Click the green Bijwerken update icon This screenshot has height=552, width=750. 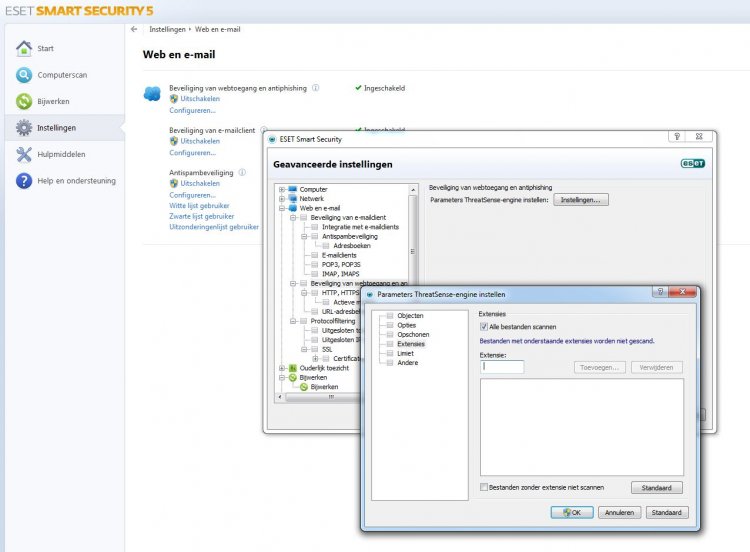tap(24, 101)
